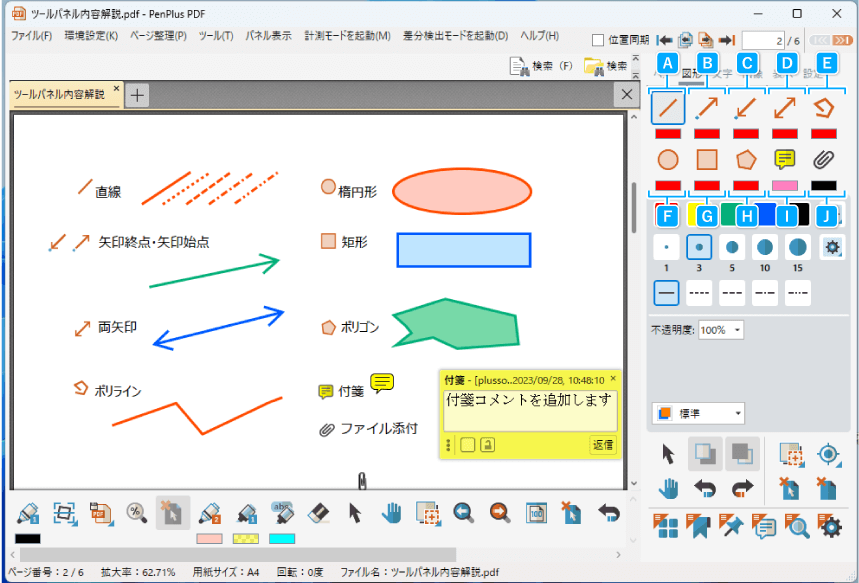The image size is (859, 583).
Task: Select line thickness 5
Action: tap(730, 246)
